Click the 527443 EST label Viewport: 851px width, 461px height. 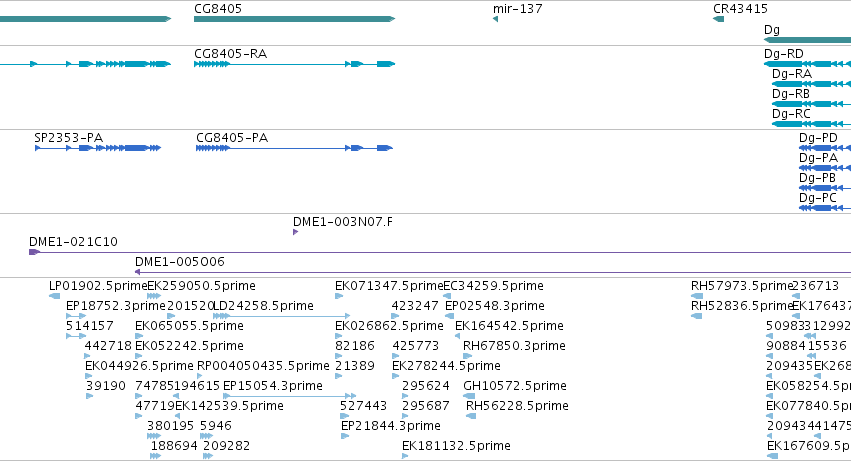click(364, 407)
